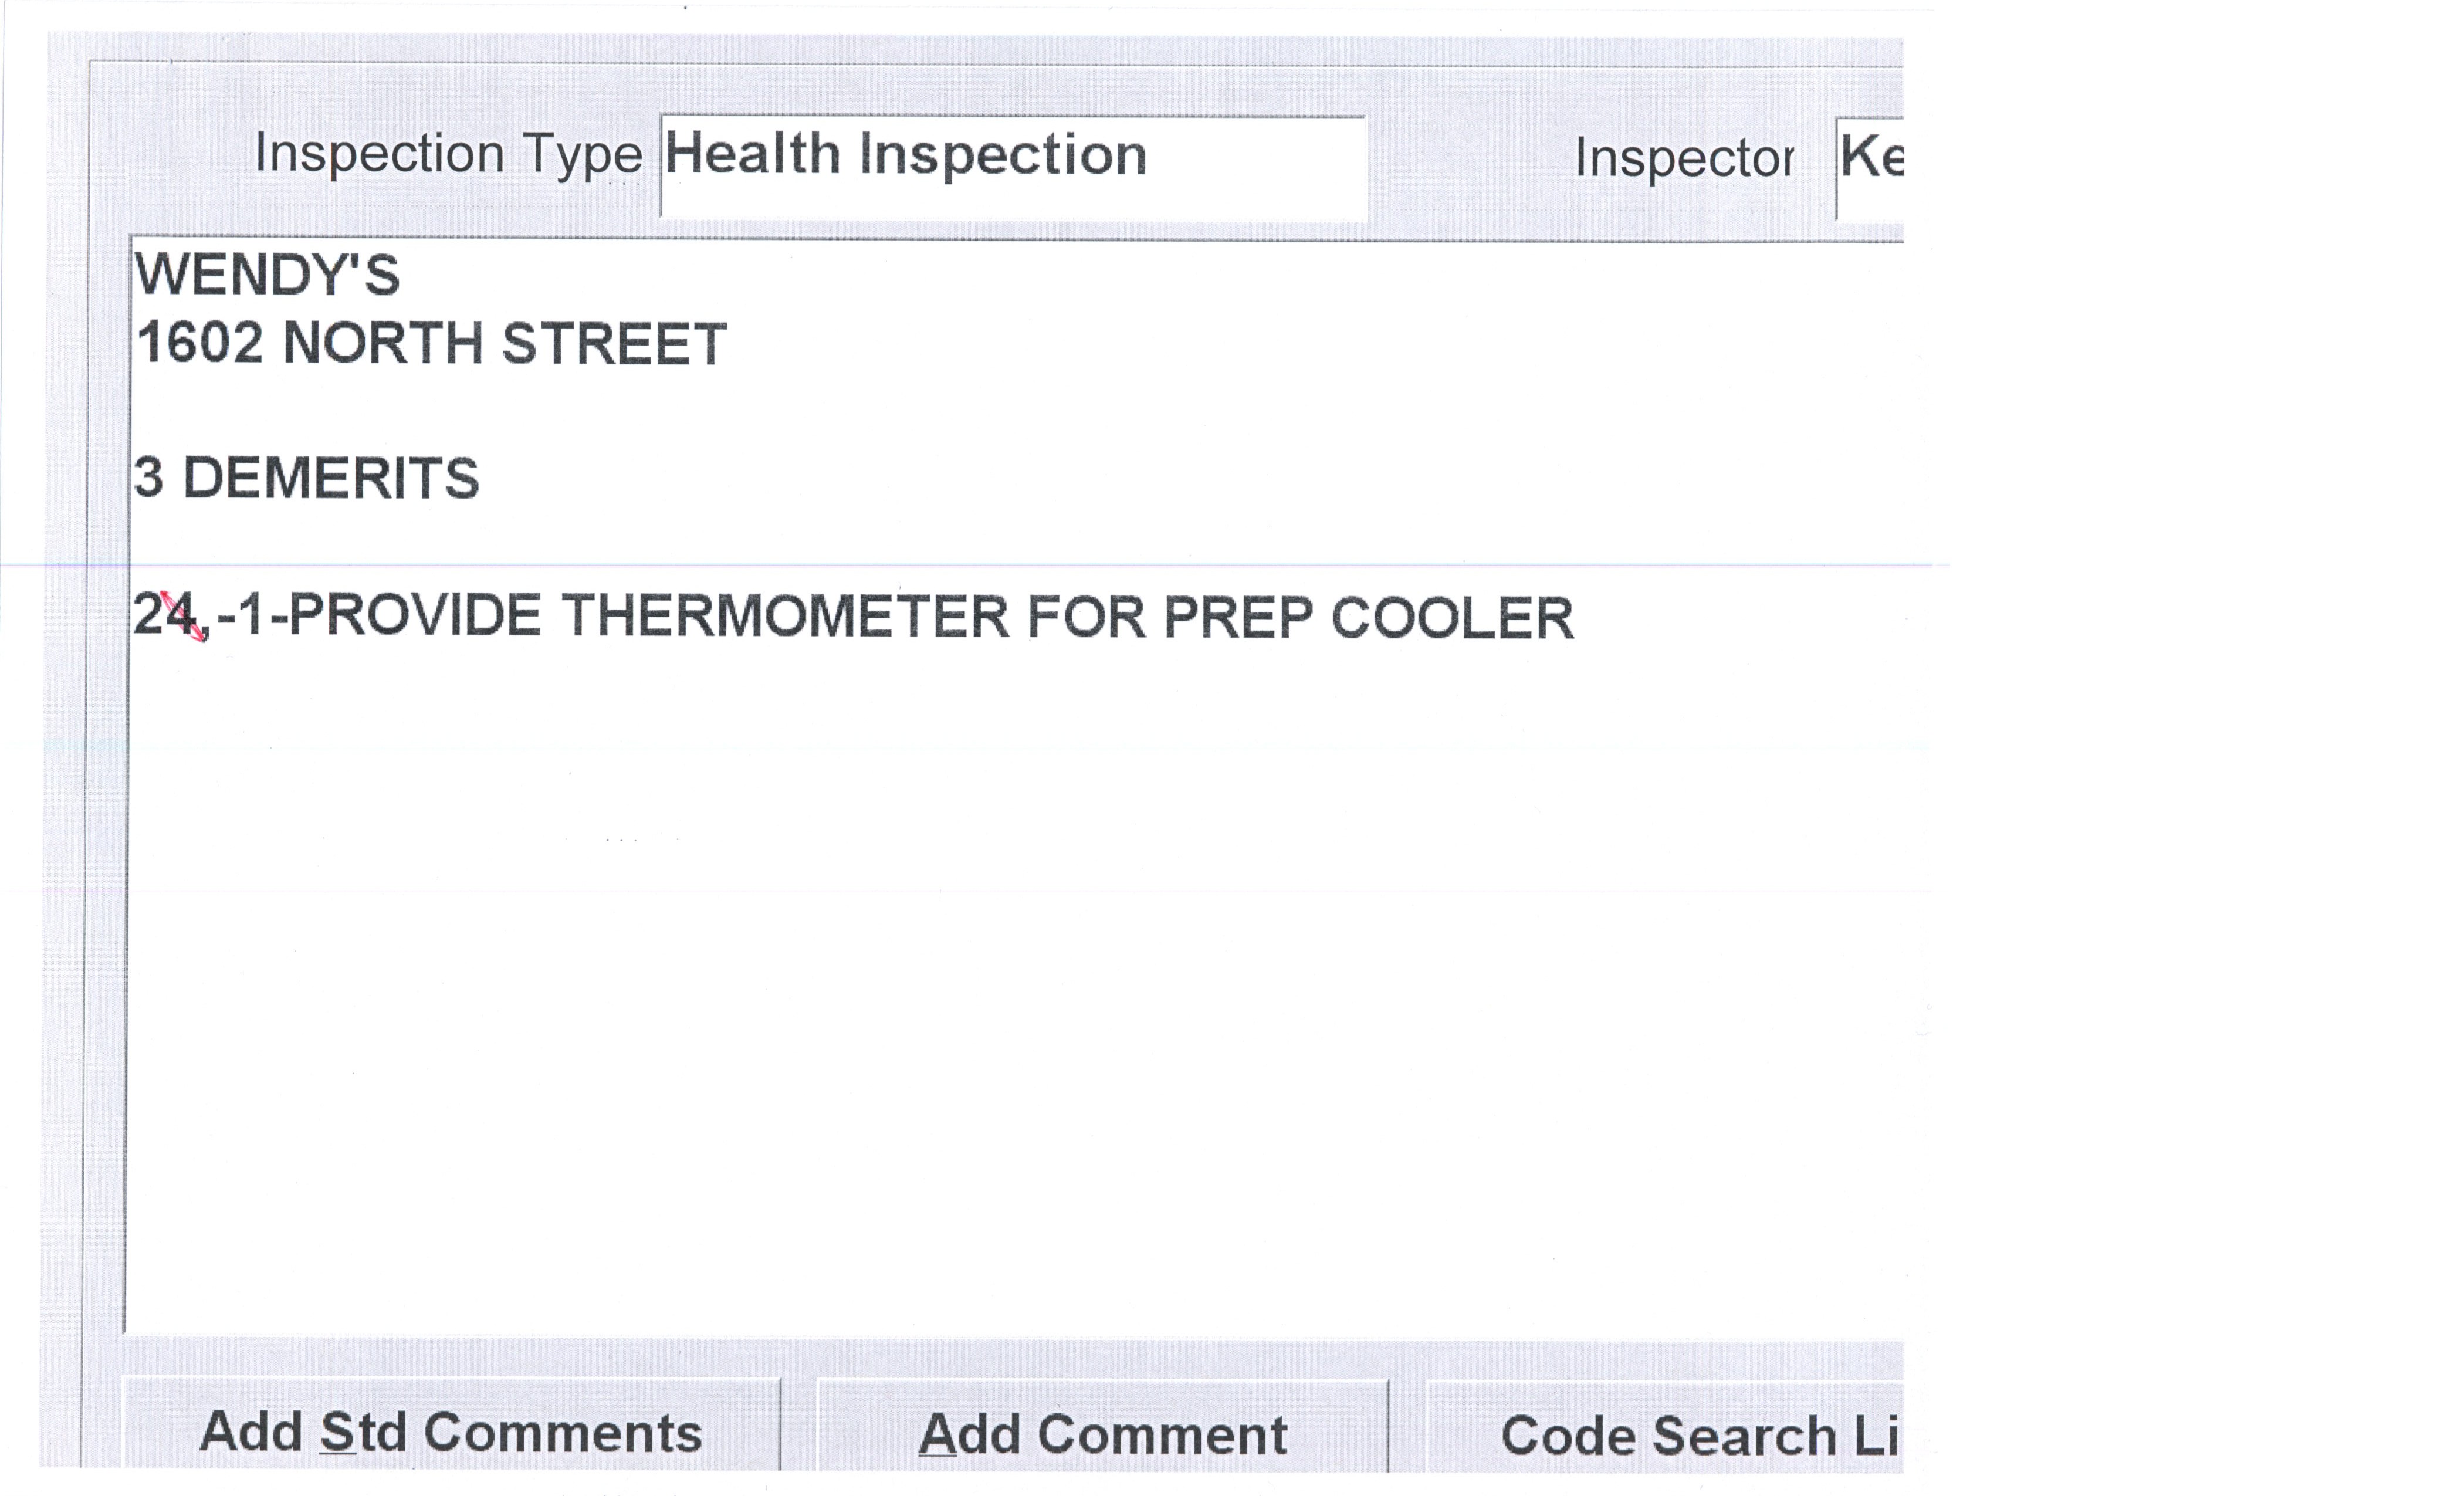
Task: Click the Inspection Type field
Action: 1012,165
